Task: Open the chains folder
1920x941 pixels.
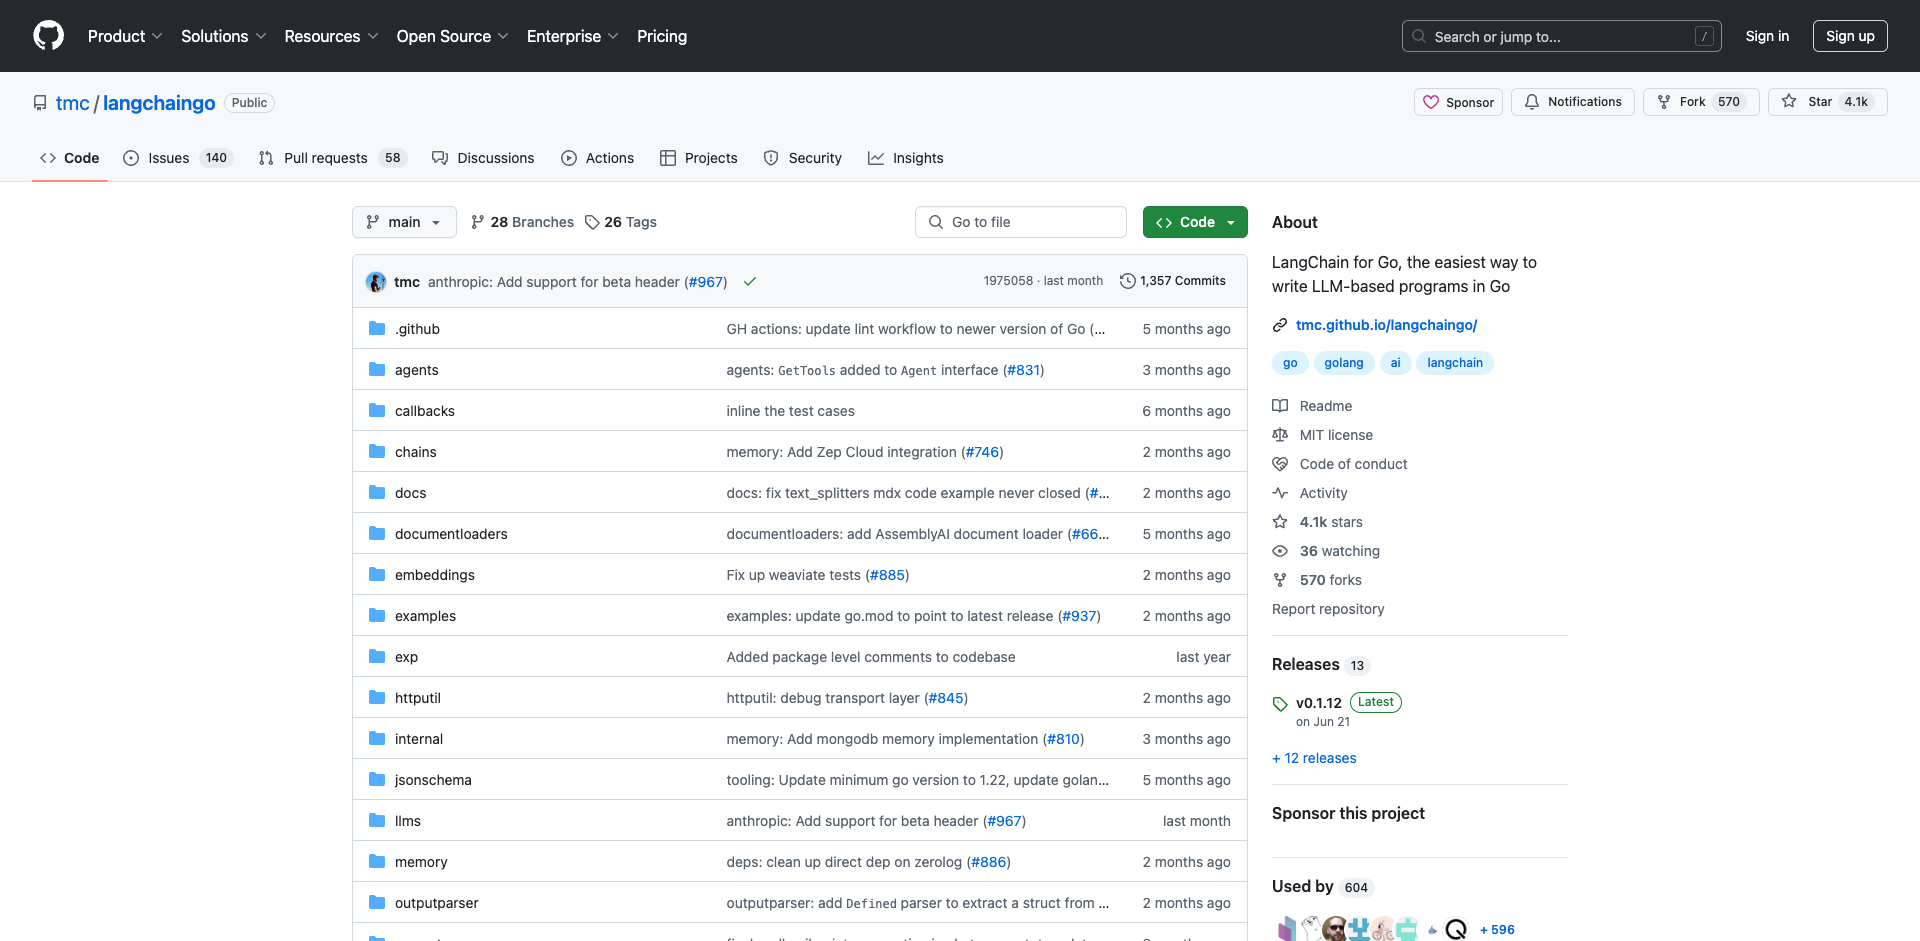Action: coord(415,452)
